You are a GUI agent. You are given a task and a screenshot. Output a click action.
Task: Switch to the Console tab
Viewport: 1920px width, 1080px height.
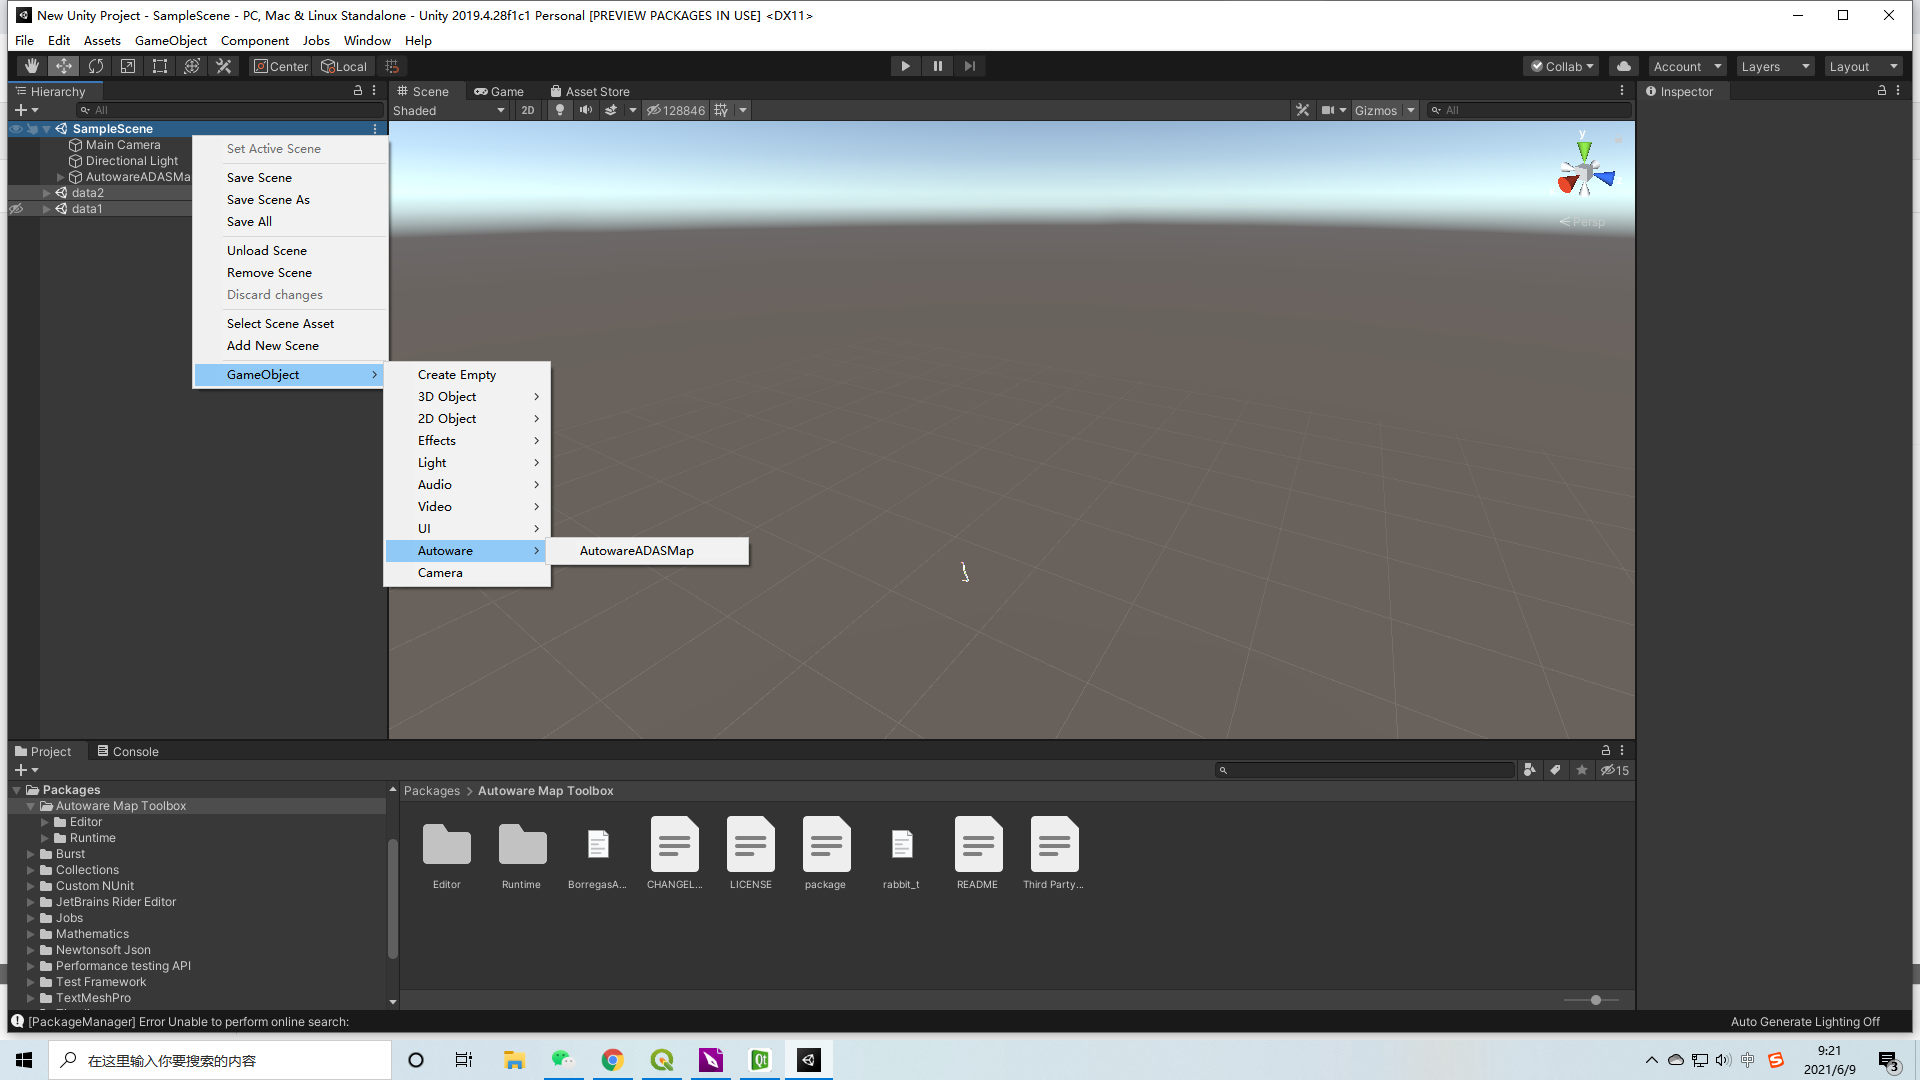[x=128, y=751]
